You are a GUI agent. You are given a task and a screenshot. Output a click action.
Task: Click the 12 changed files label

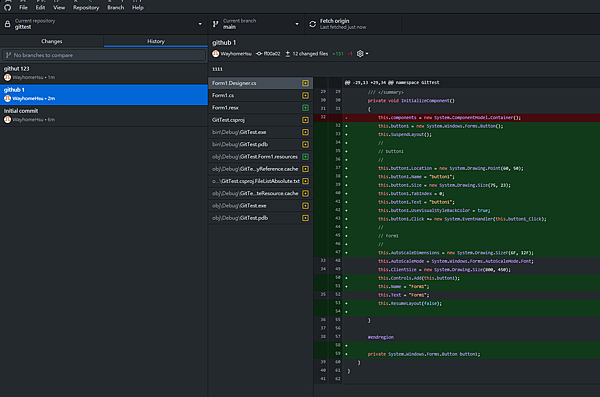(310, 54)
